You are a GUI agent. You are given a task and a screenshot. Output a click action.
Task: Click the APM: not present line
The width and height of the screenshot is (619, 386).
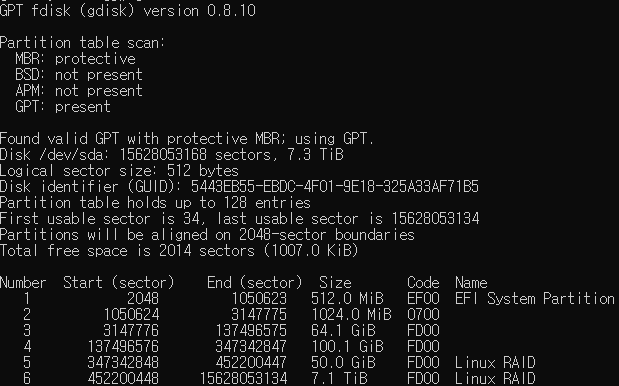pos(79,91)
